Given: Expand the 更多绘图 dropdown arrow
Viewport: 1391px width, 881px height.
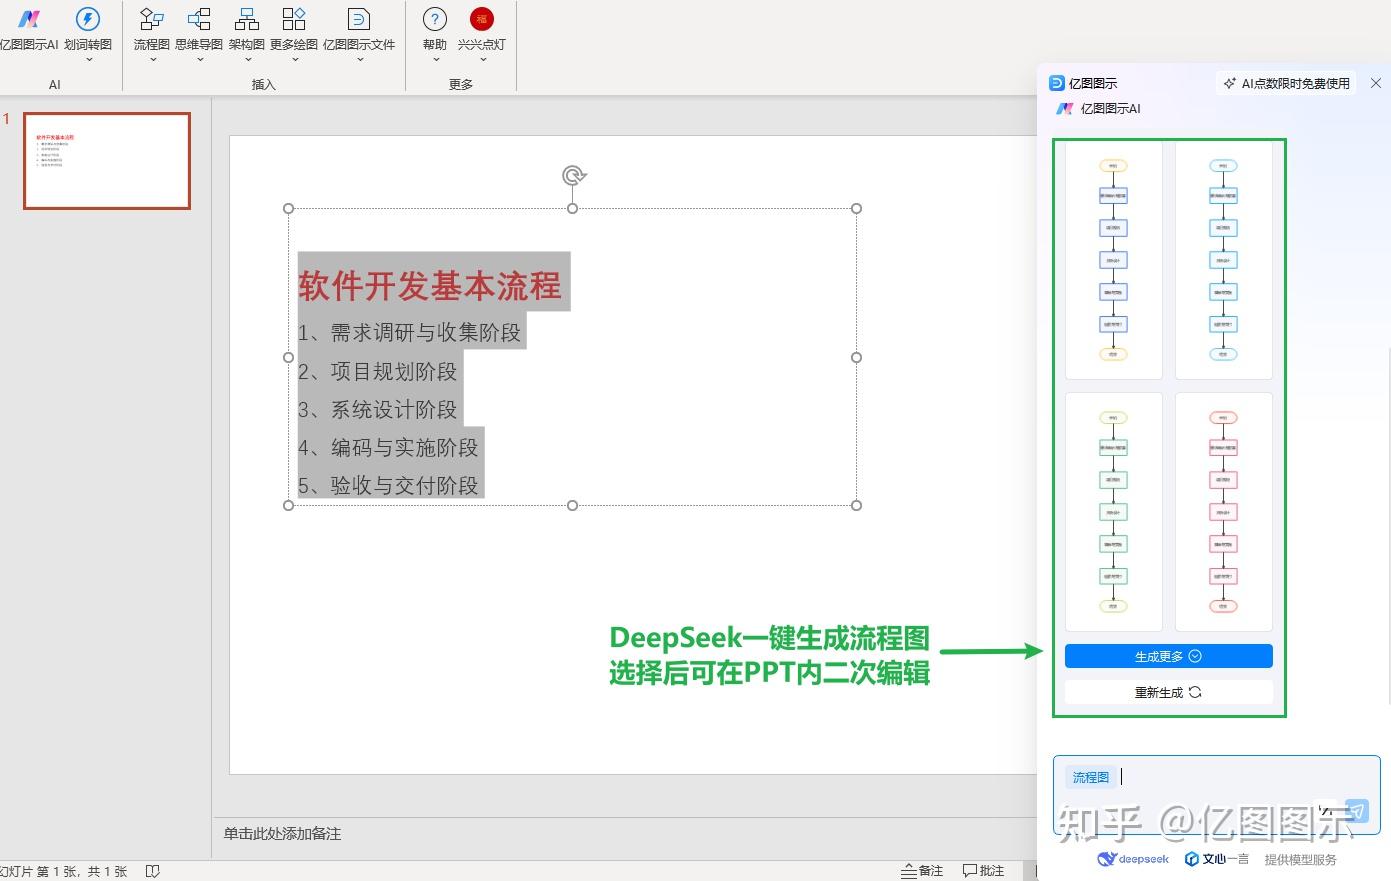Looking at the screenshot, I should click(294, 60).
